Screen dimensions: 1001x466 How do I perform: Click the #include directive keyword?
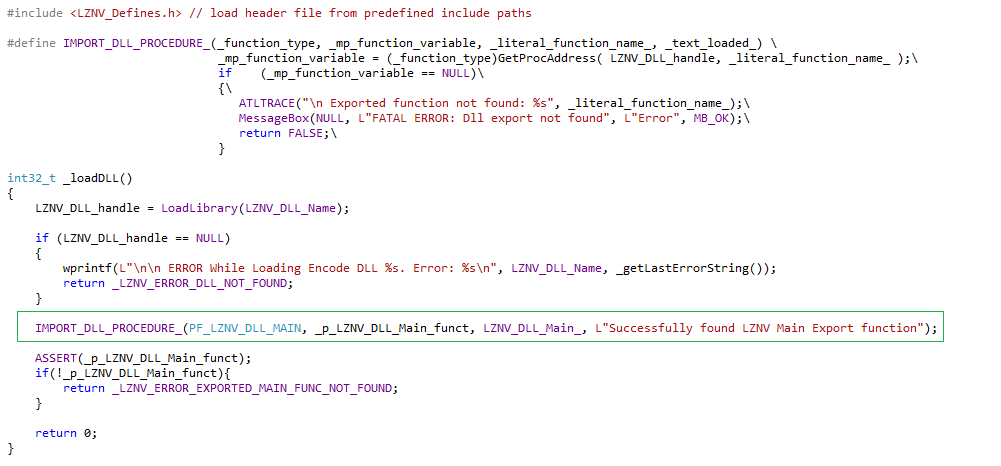pos(35,13)
